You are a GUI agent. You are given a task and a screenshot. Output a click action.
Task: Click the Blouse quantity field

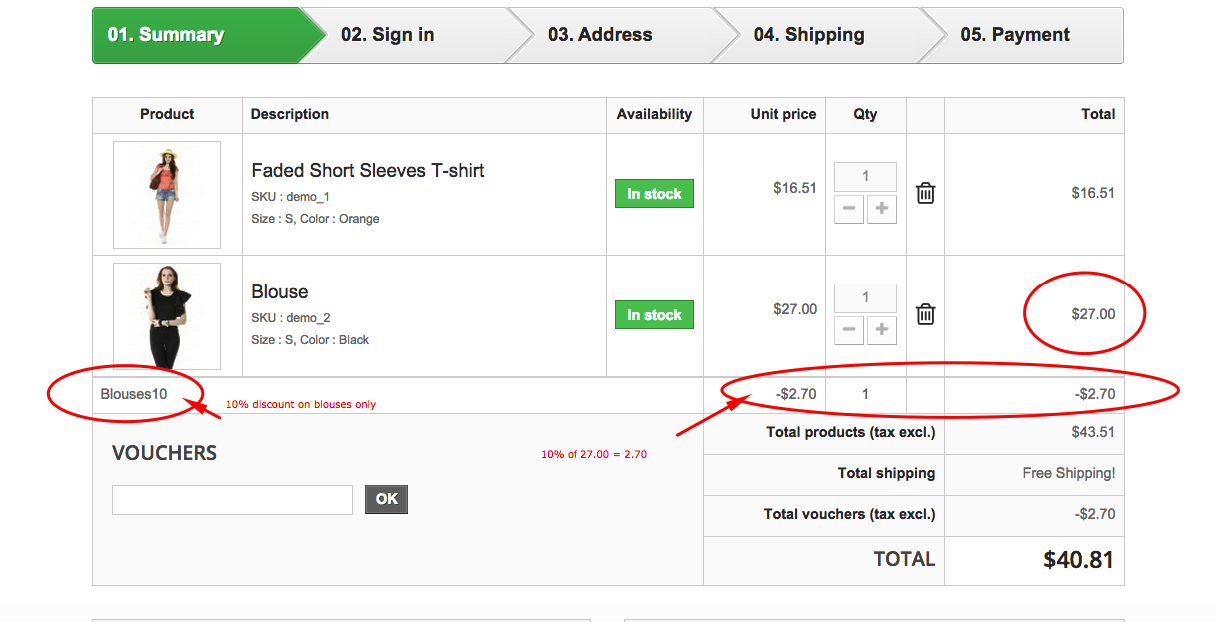click(865, 297)
